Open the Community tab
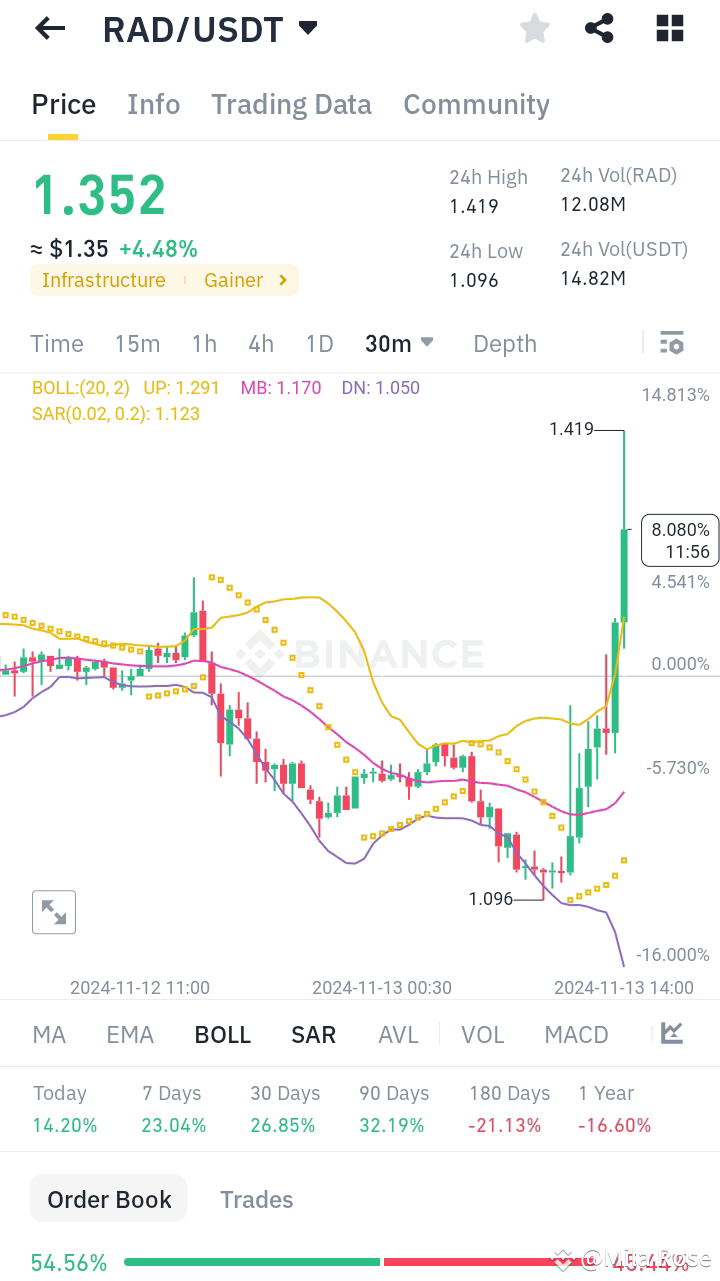 point(476,104)
